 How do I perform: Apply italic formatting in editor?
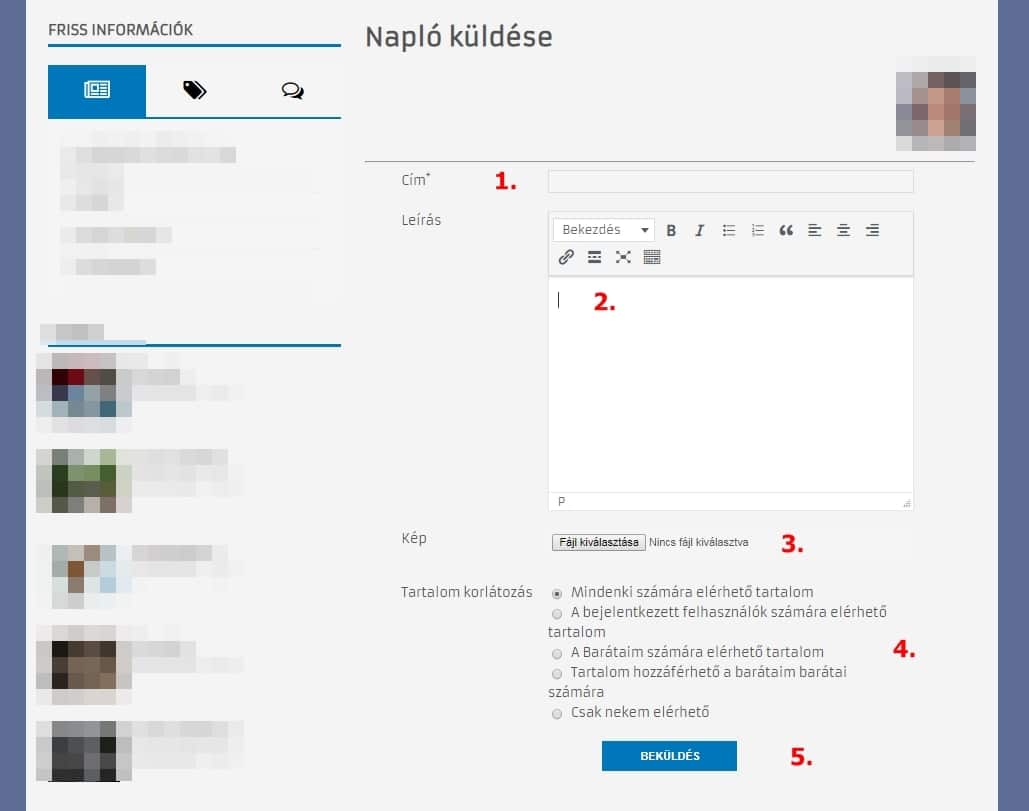(x=699, y=230)
